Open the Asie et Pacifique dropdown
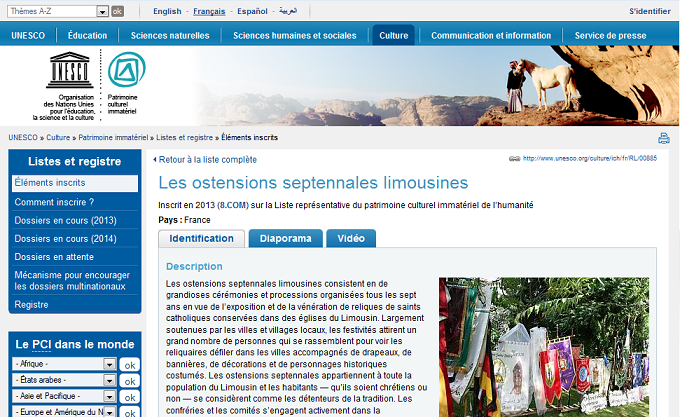The height and width of the screenshot is (417, 680). coord(109,398)
